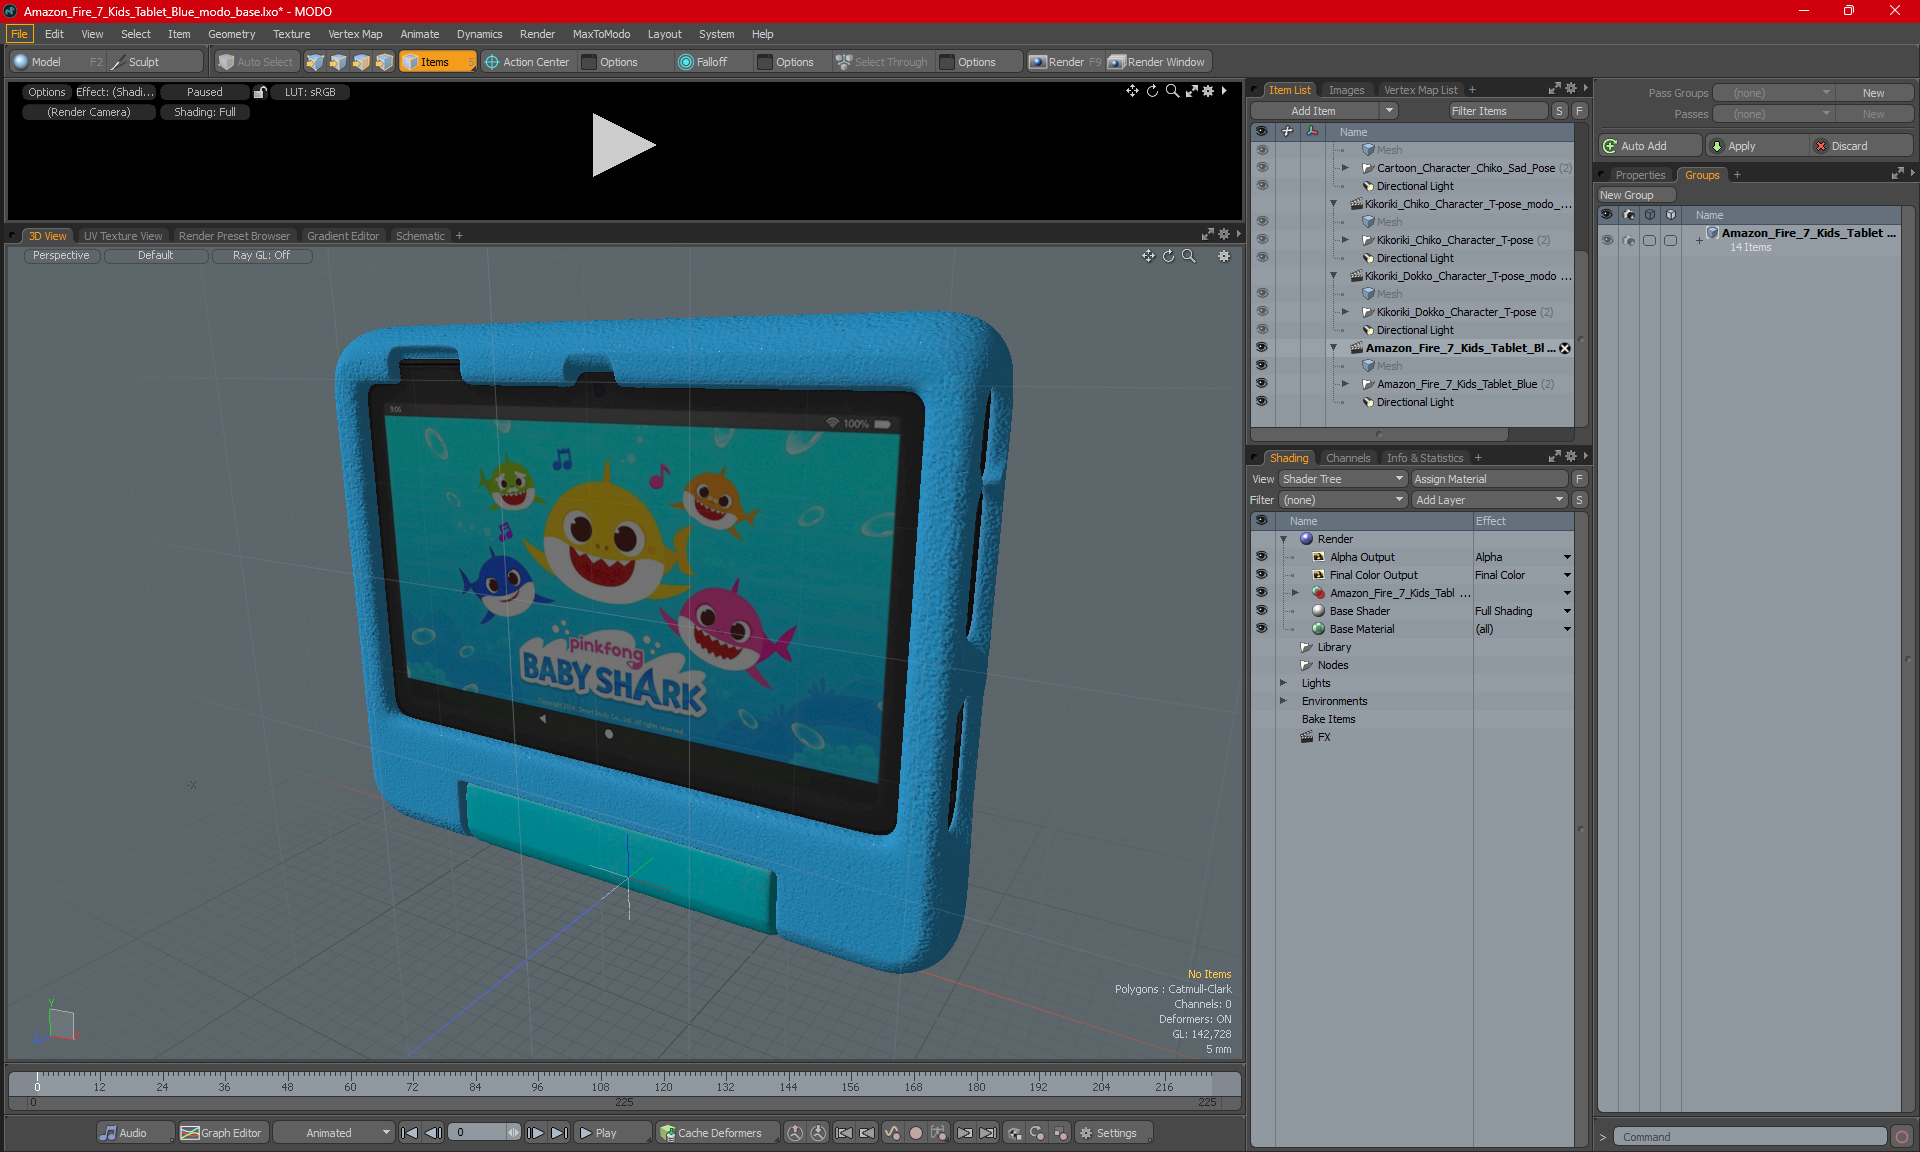Toggle visibility of Kikoriki_Chiko_Character_T-pose item
Screen dimensions: 1920x1152
1261,240
